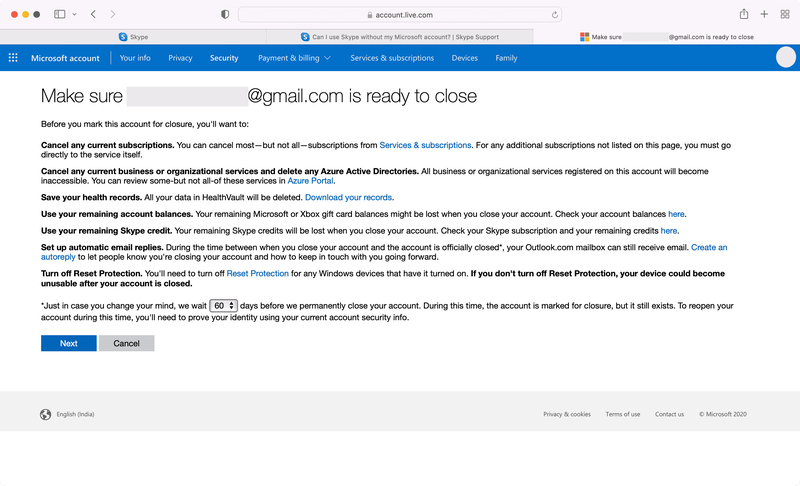
Task: Show the tab overview grid icon
Action: pyautogui.click(x=785, y=14)
